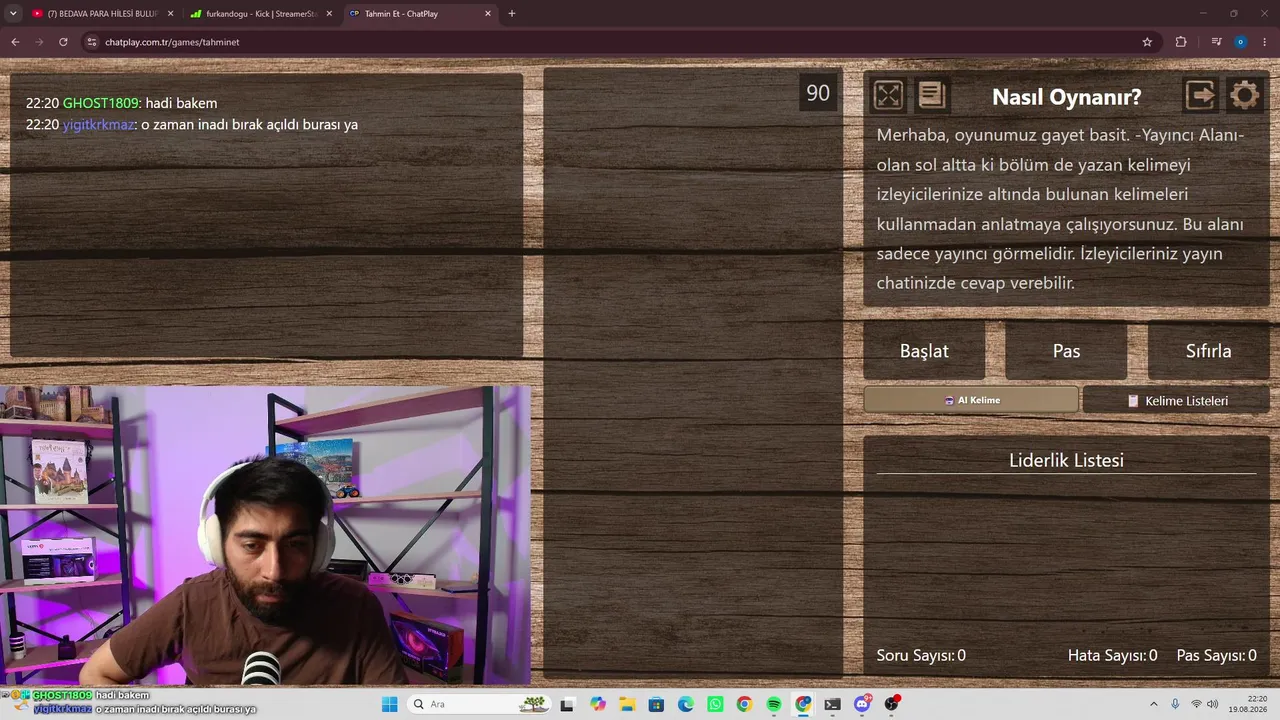Launch Spotify from taskbar
This screenshot has height=720, width=1280.
coord(774,704)
